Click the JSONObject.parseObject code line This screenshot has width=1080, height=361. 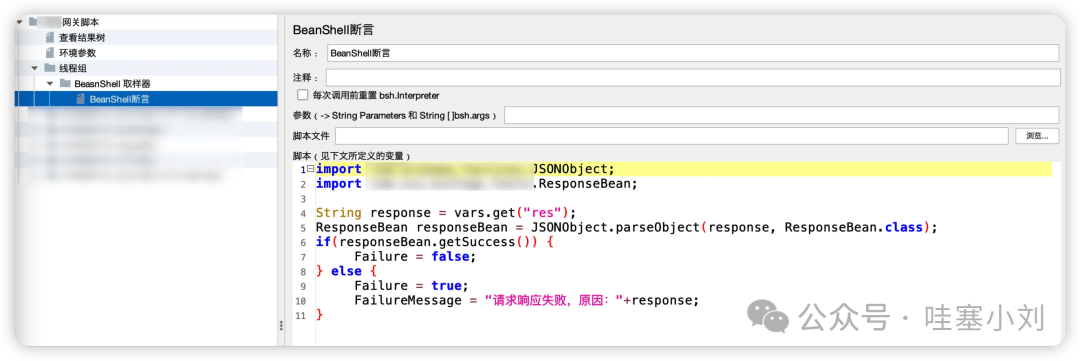627,228
